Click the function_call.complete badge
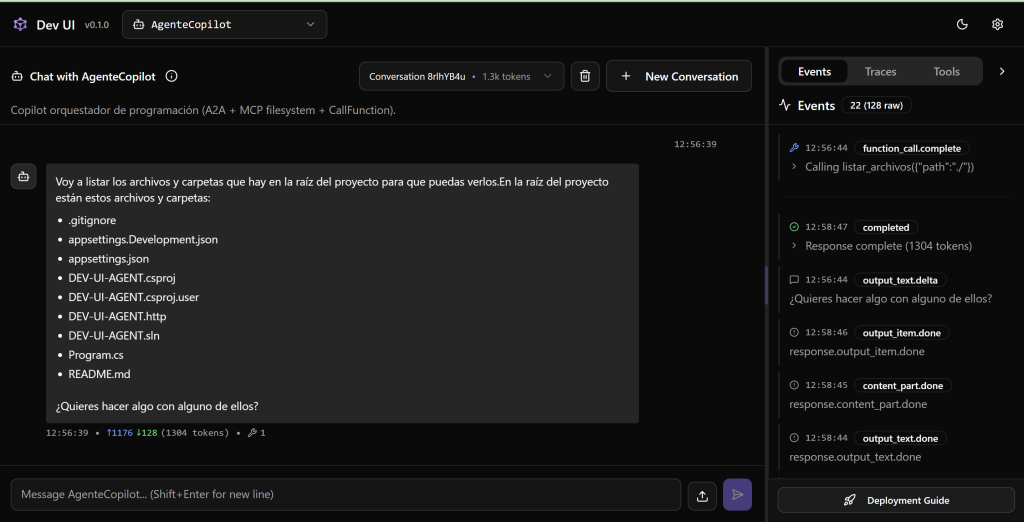The width and height of the screenshot is (1024, 522). 912,148
